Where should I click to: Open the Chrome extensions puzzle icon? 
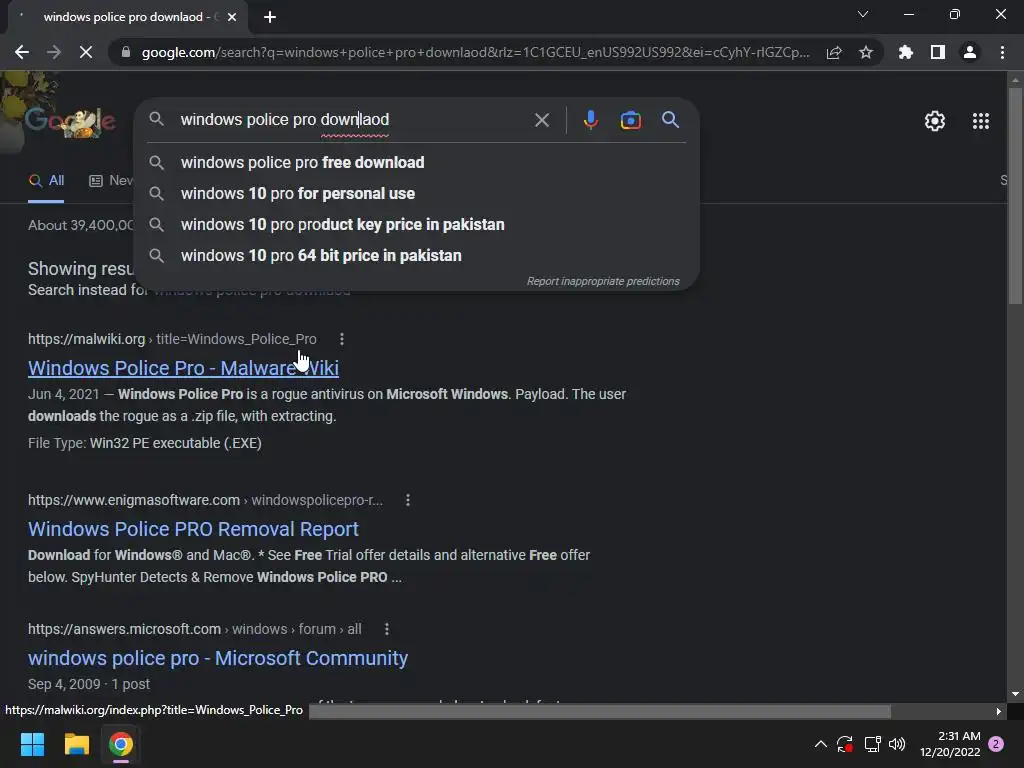pos(906,52)
